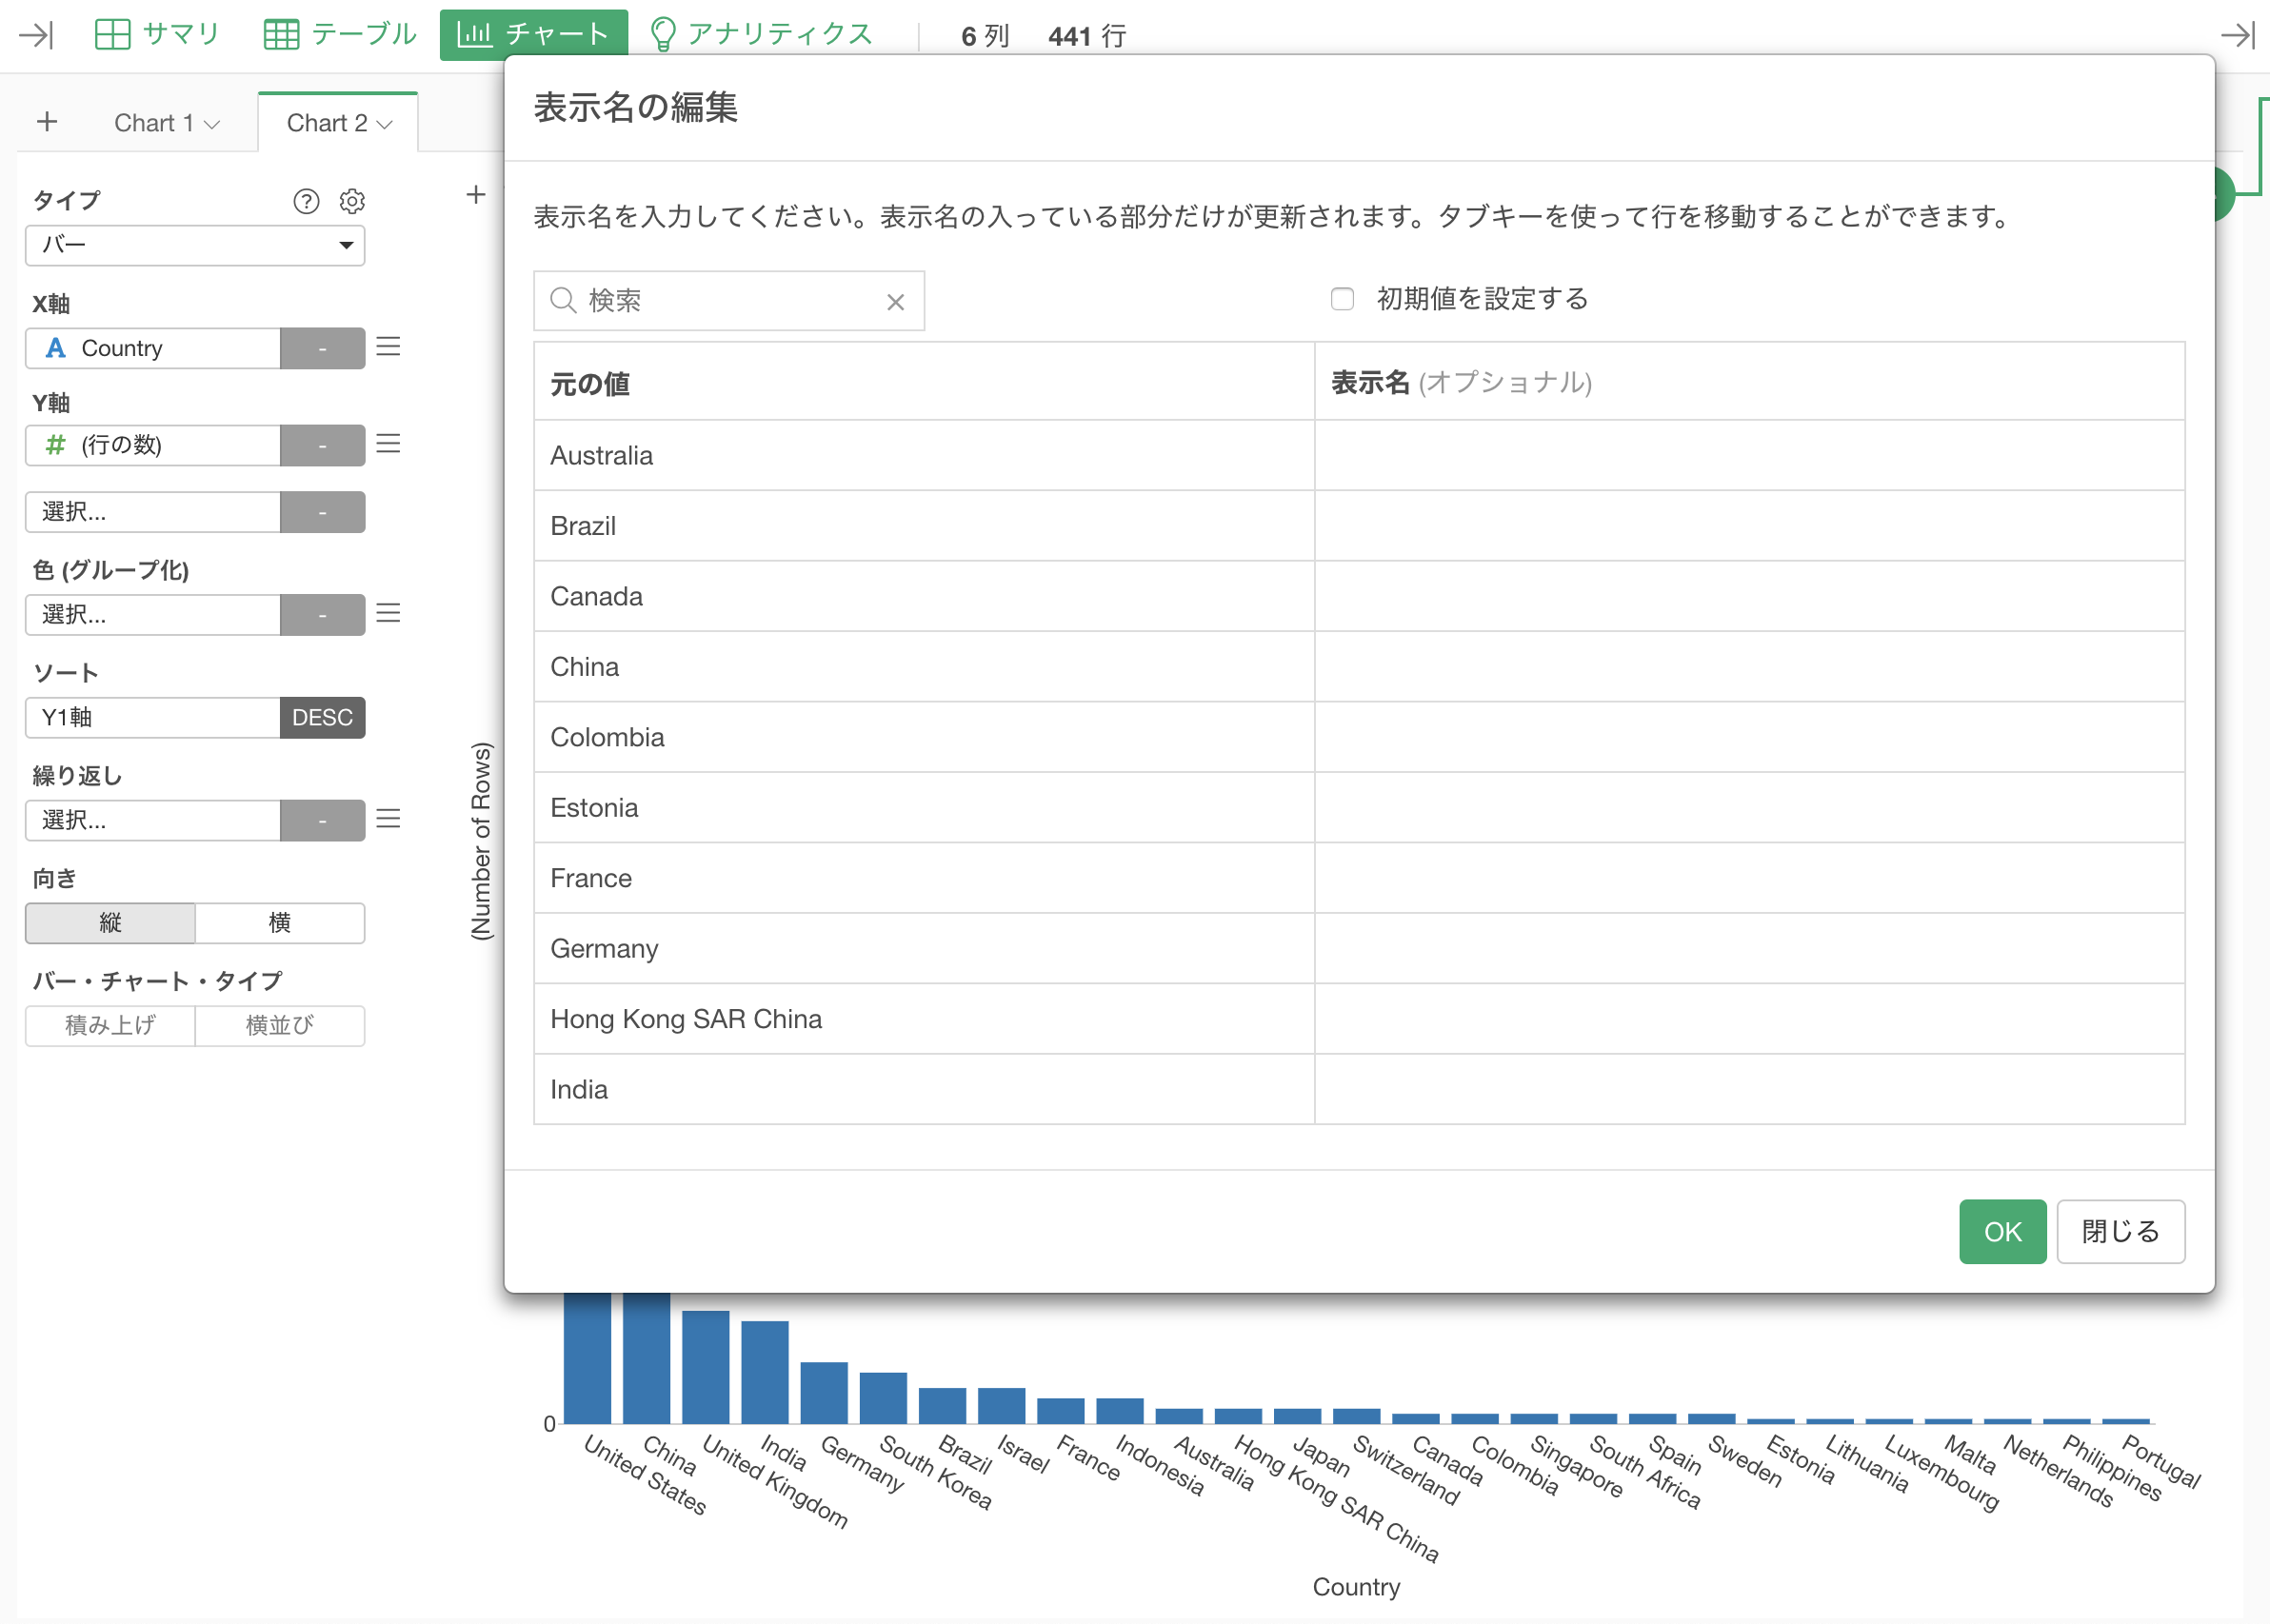Select the チャート chart view tab

[533, 34]
